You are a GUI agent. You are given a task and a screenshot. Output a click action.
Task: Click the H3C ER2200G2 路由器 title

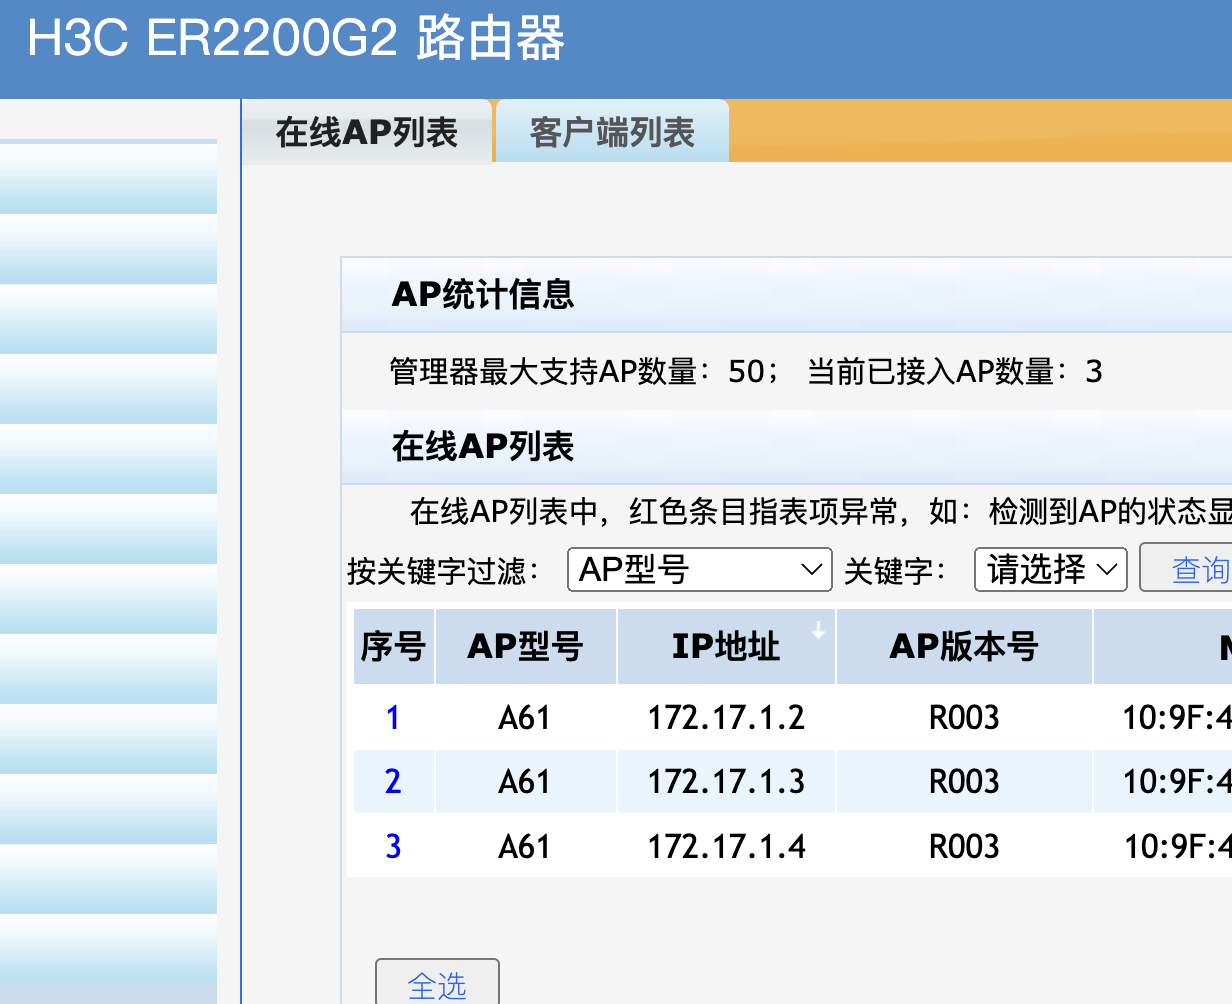coord(296,40)
